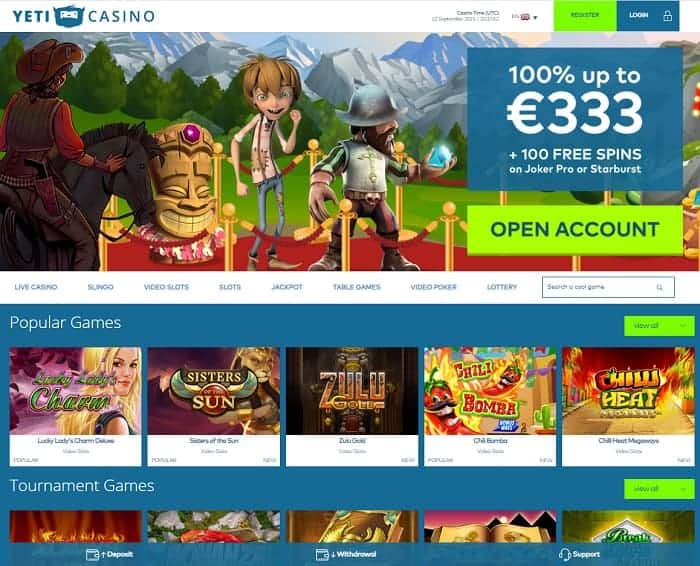This screenshot has width=700, height=566.
Task: Click the Support headset icon
Action: point(565,554)
